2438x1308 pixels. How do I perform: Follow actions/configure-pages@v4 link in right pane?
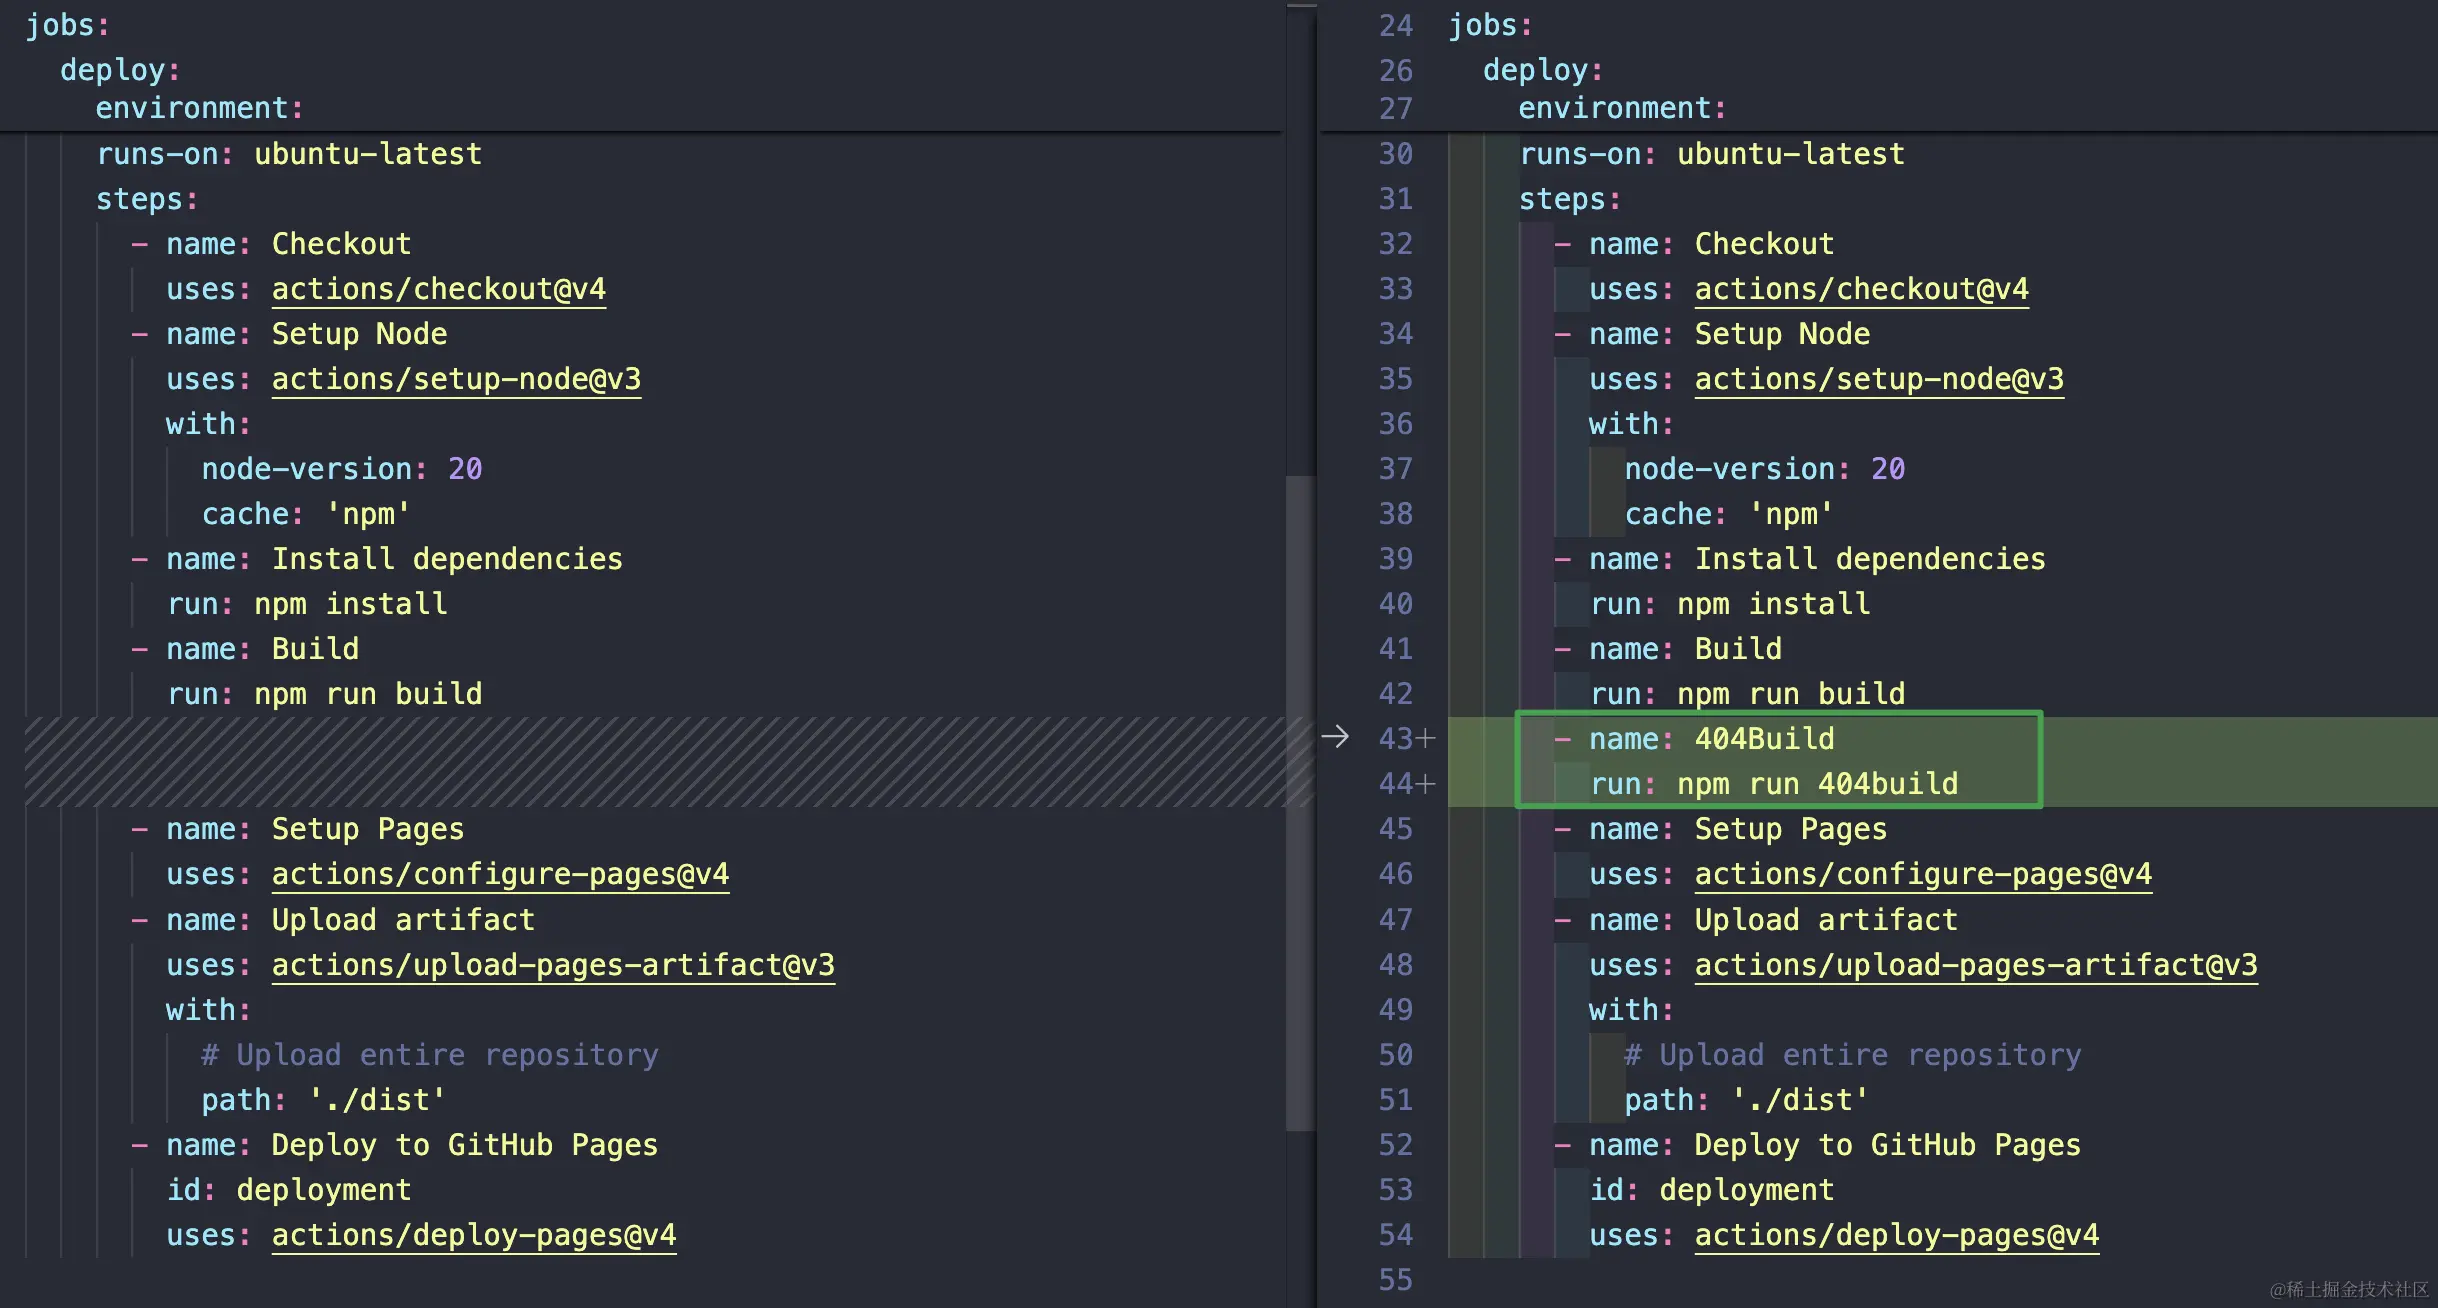click(1922, 874)
